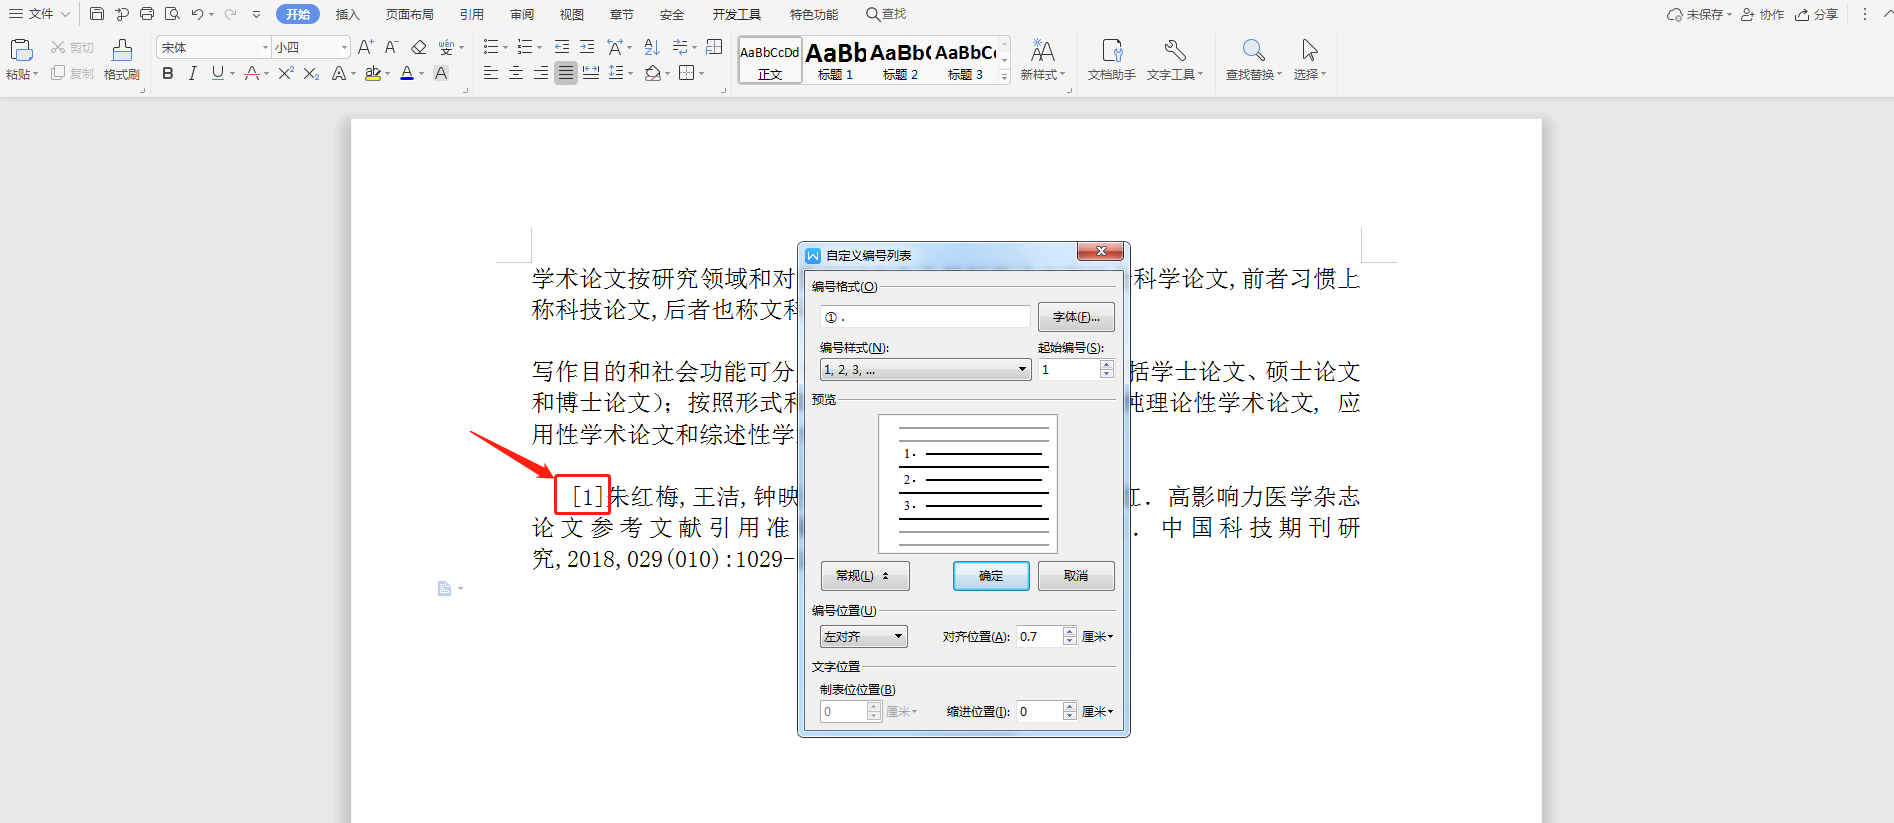This screenshot has width=1894, height=823.
Task: Toggle character shading (gray A) button
Action: [x=441, y=73]
